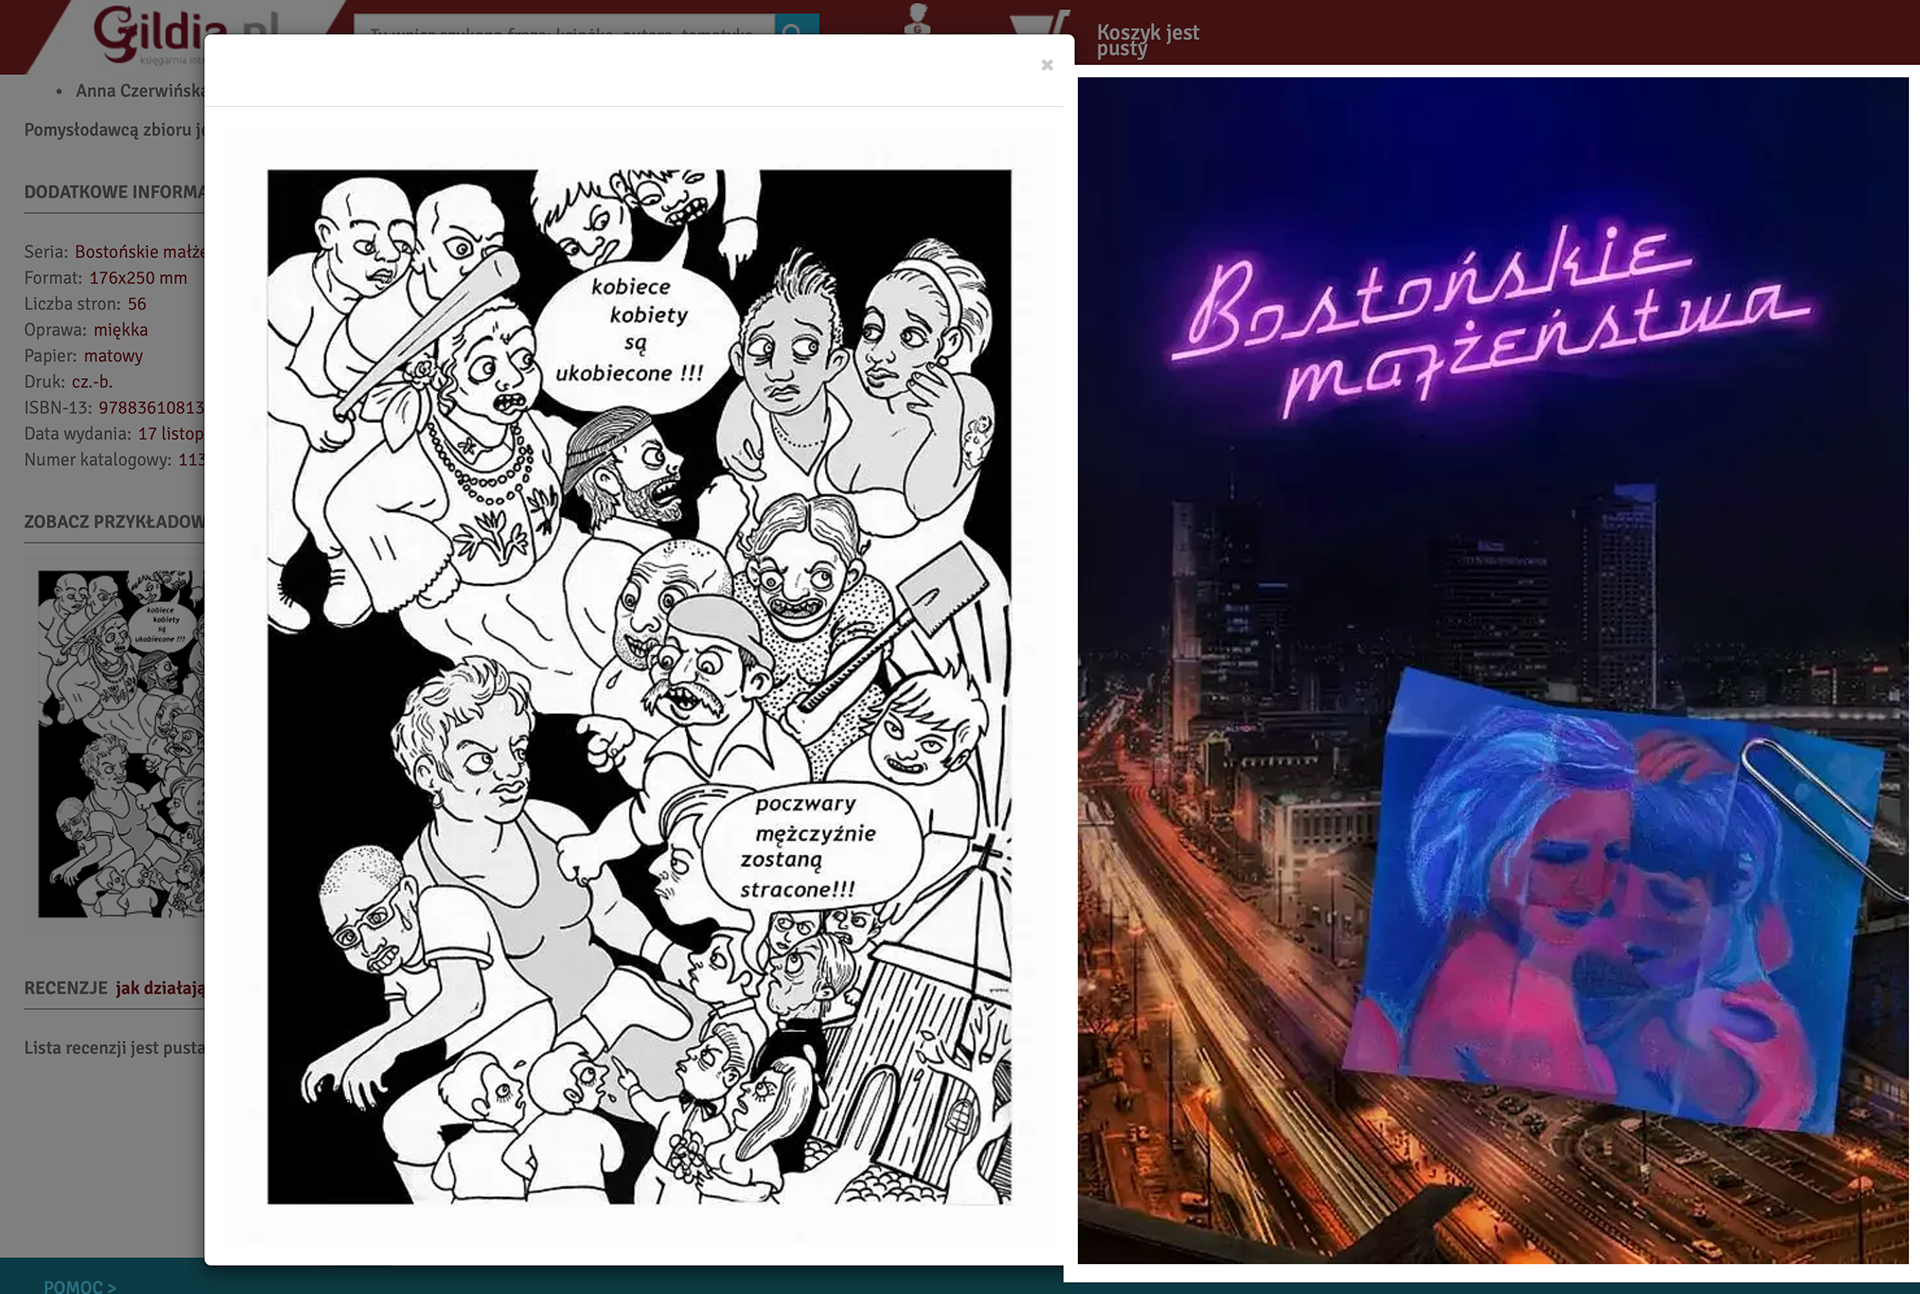Click the 'Anna Czerwińska' author entry
Image resolution: width=1920 pixels, height=1294 pixels.
click(x=140, y=91)
